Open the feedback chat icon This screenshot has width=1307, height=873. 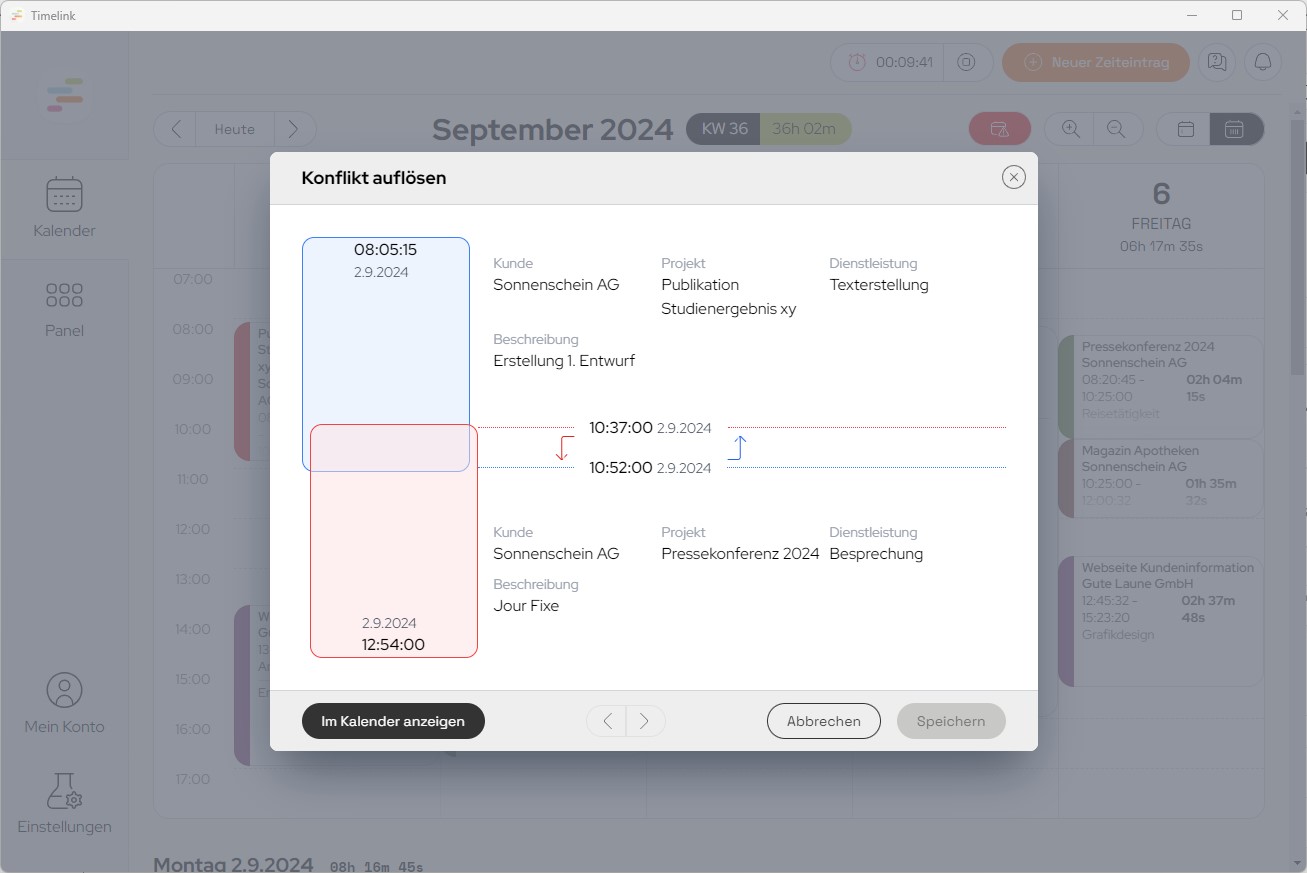click(1217, 62)
